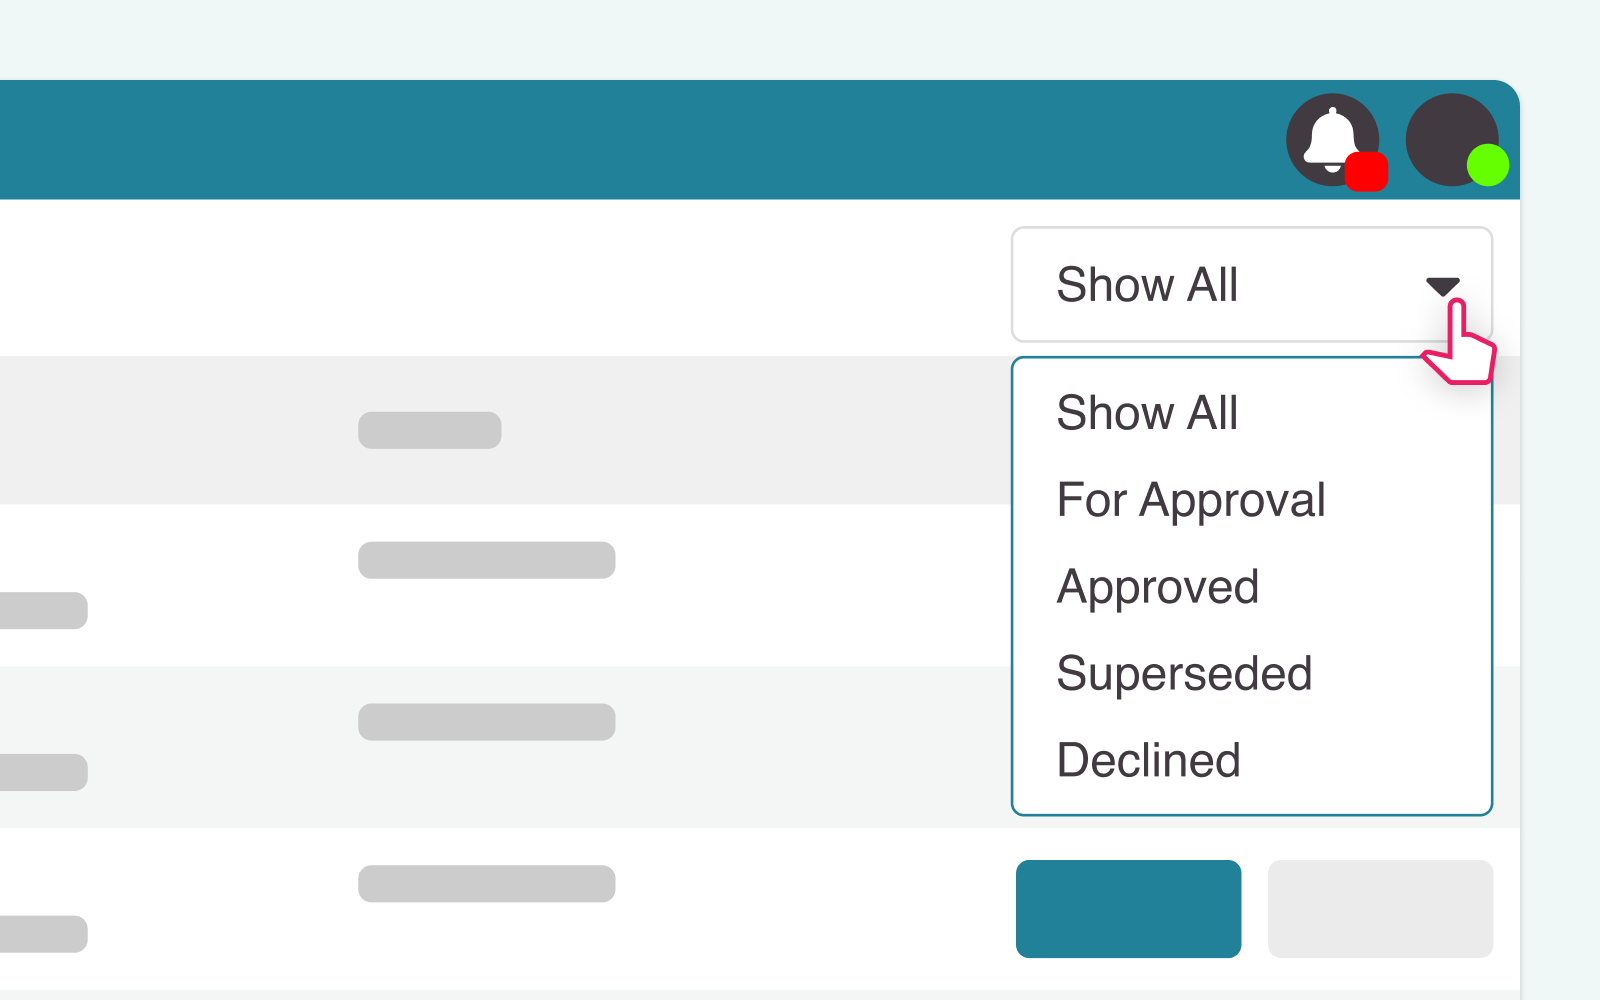1600x1000 pixels.
Task: Click the light gray secondary button
Action: click(x=1381, y=909)
